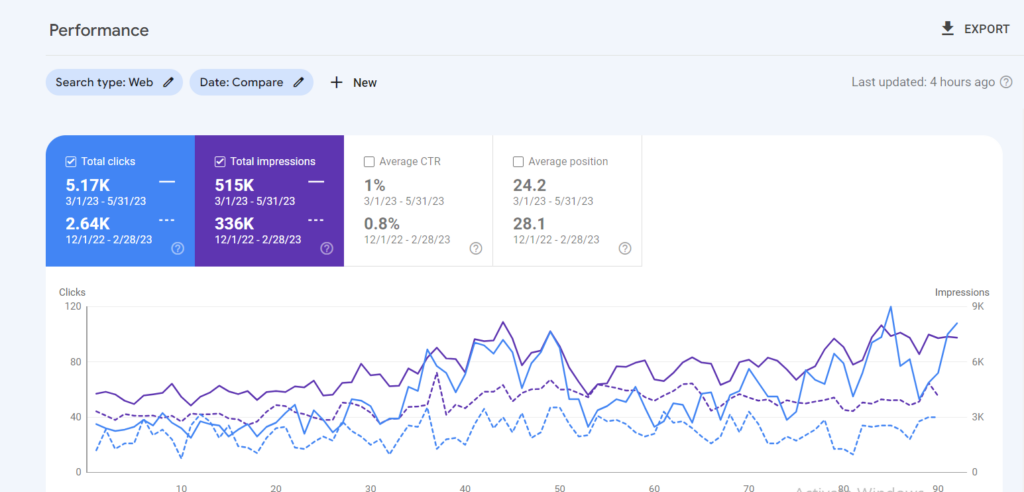1024x492 pixels.
Task: Open help icon in Average position card
Action: [624, 248]
